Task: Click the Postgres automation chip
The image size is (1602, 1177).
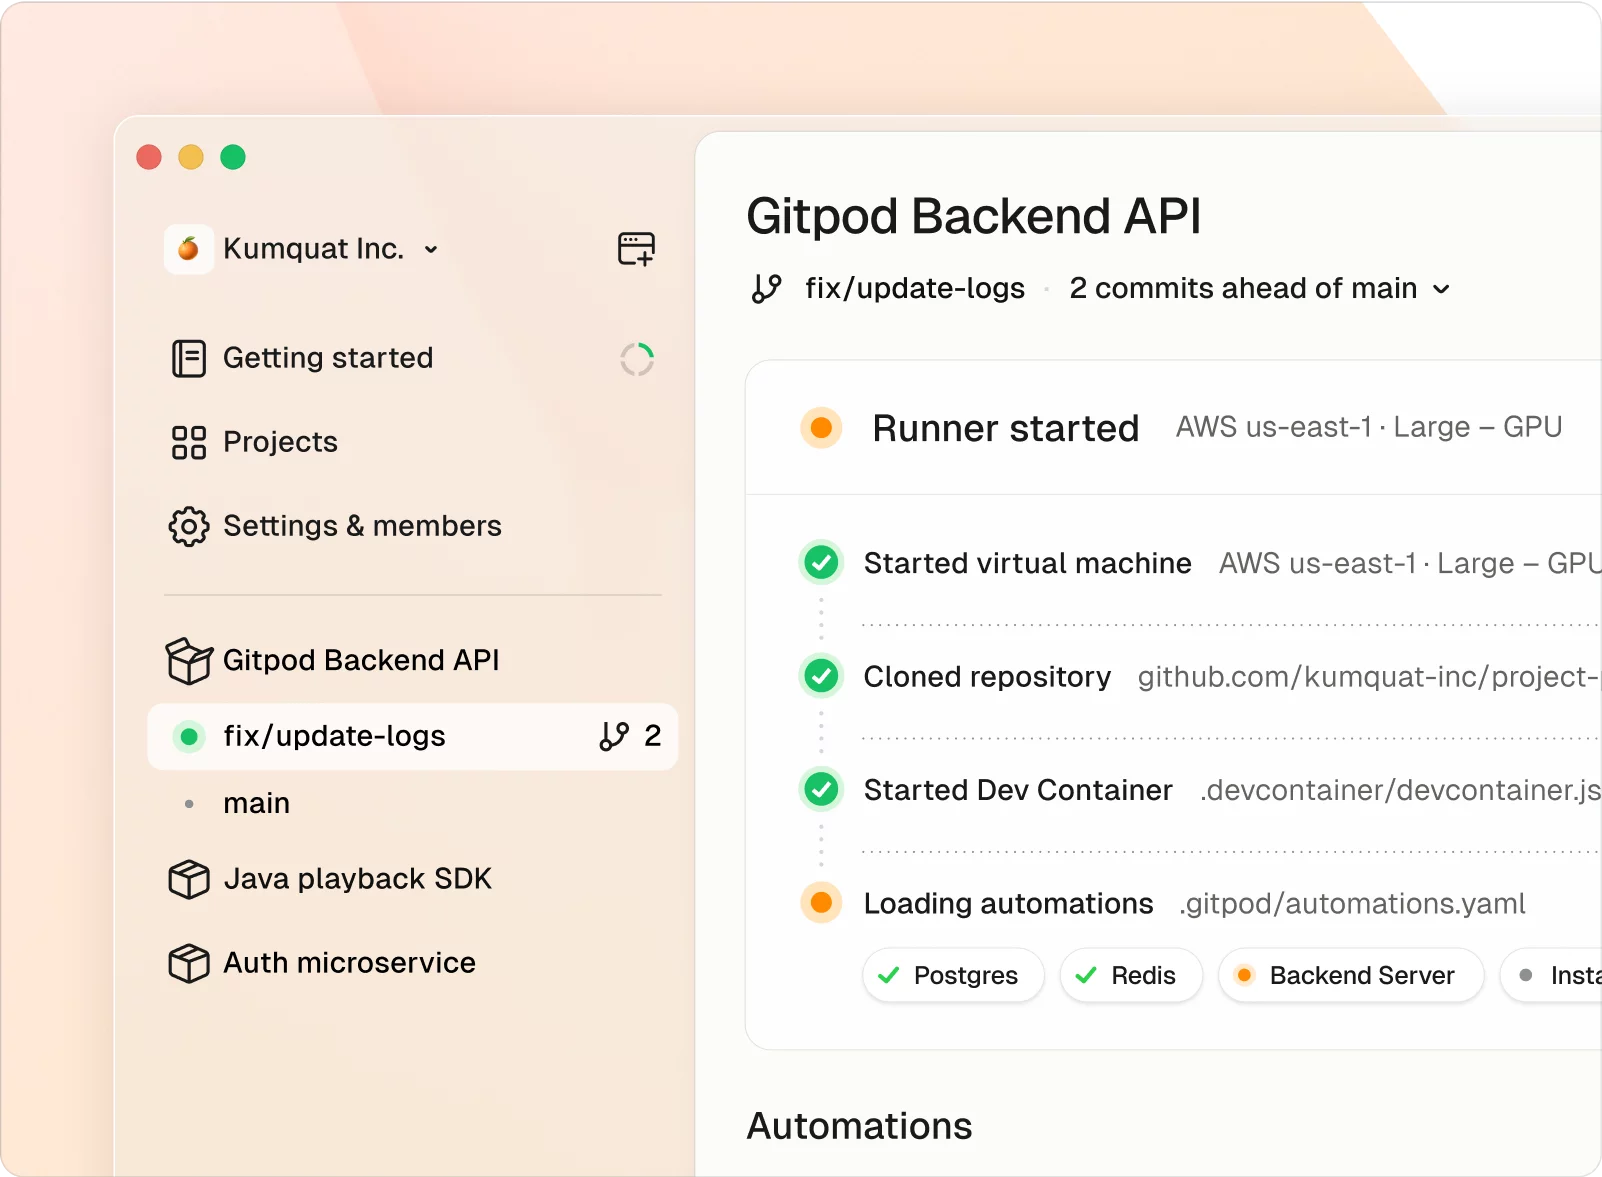Action: [952, 975]
